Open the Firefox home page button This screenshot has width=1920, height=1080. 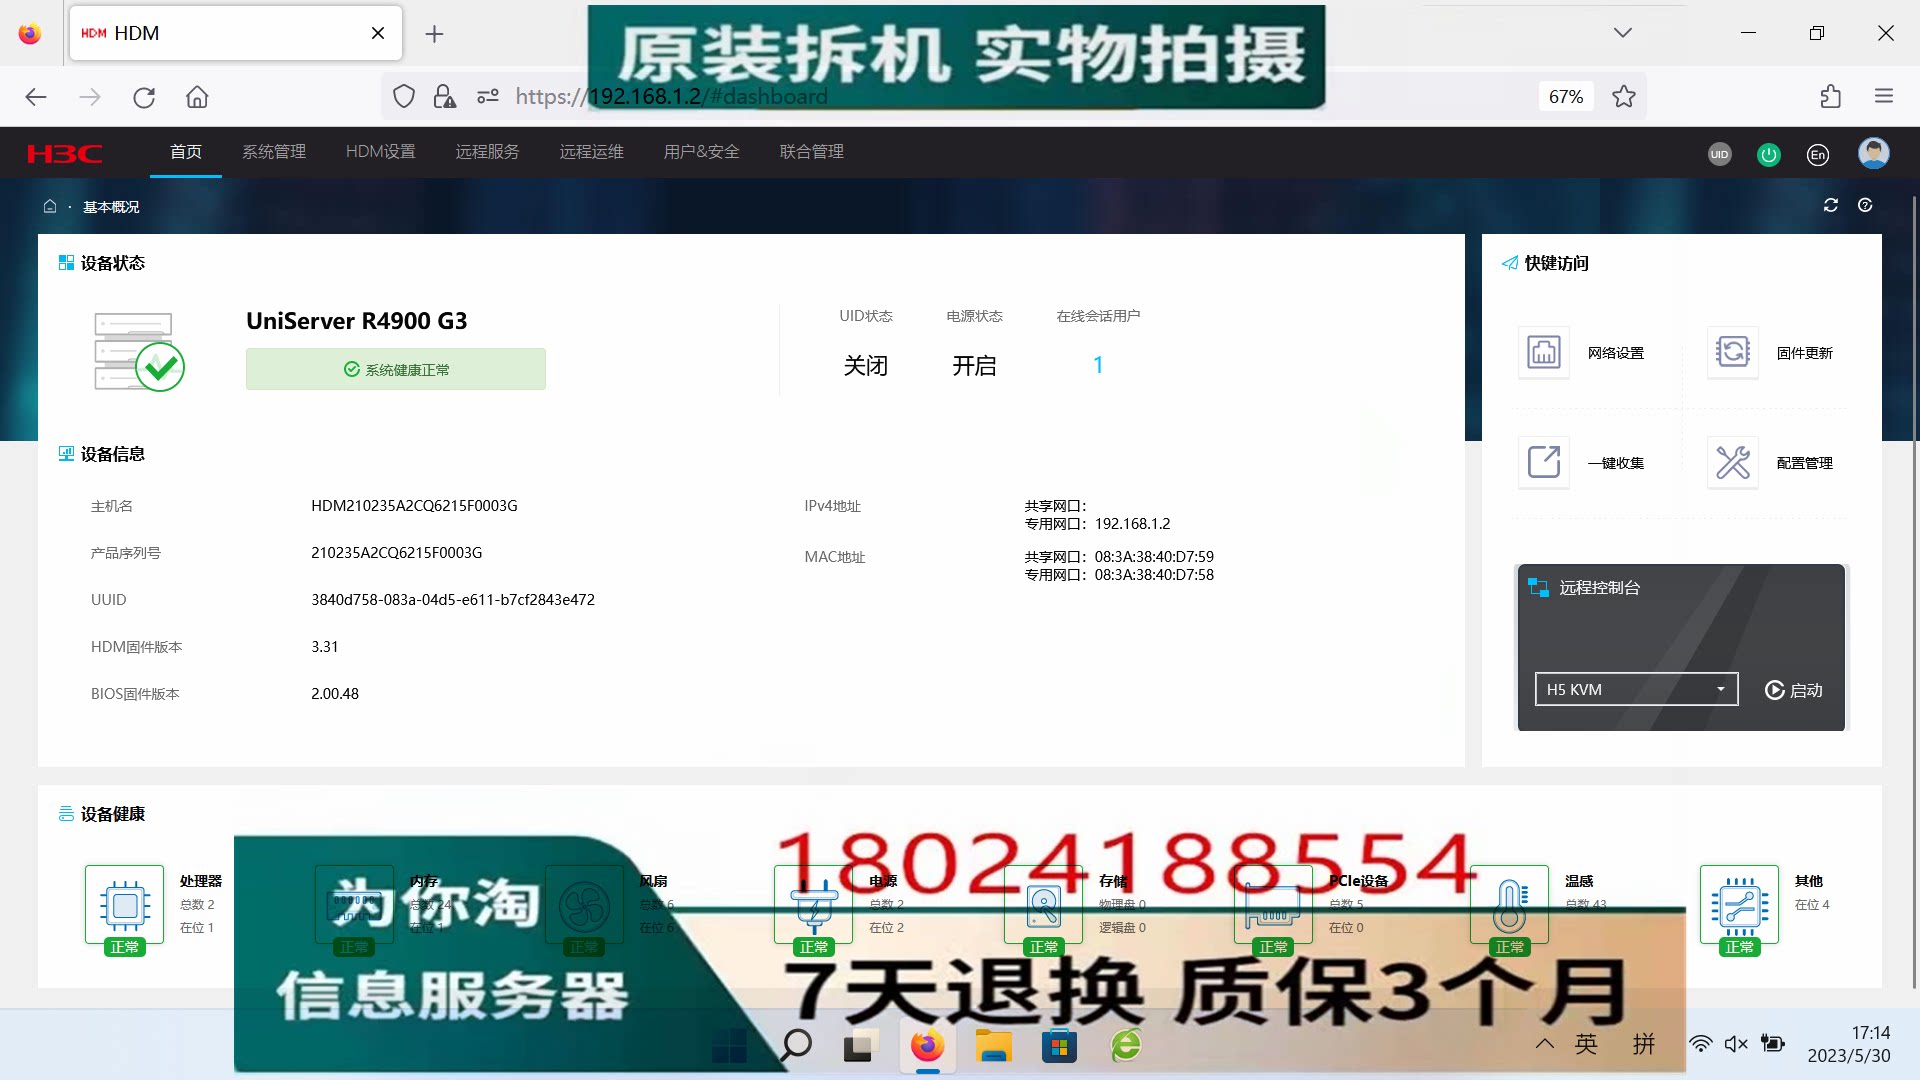[197, 97]
